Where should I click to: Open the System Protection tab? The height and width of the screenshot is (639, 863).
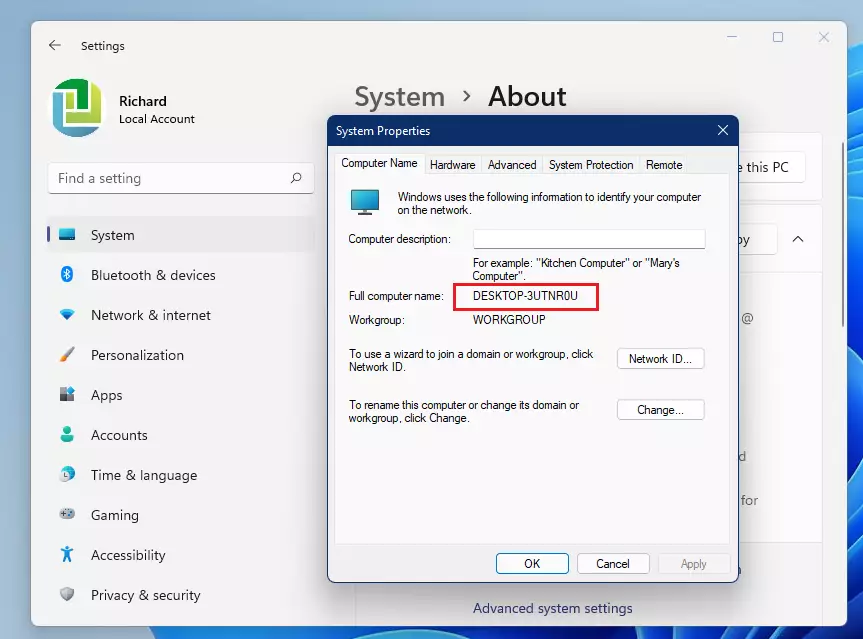pos(591,165)
